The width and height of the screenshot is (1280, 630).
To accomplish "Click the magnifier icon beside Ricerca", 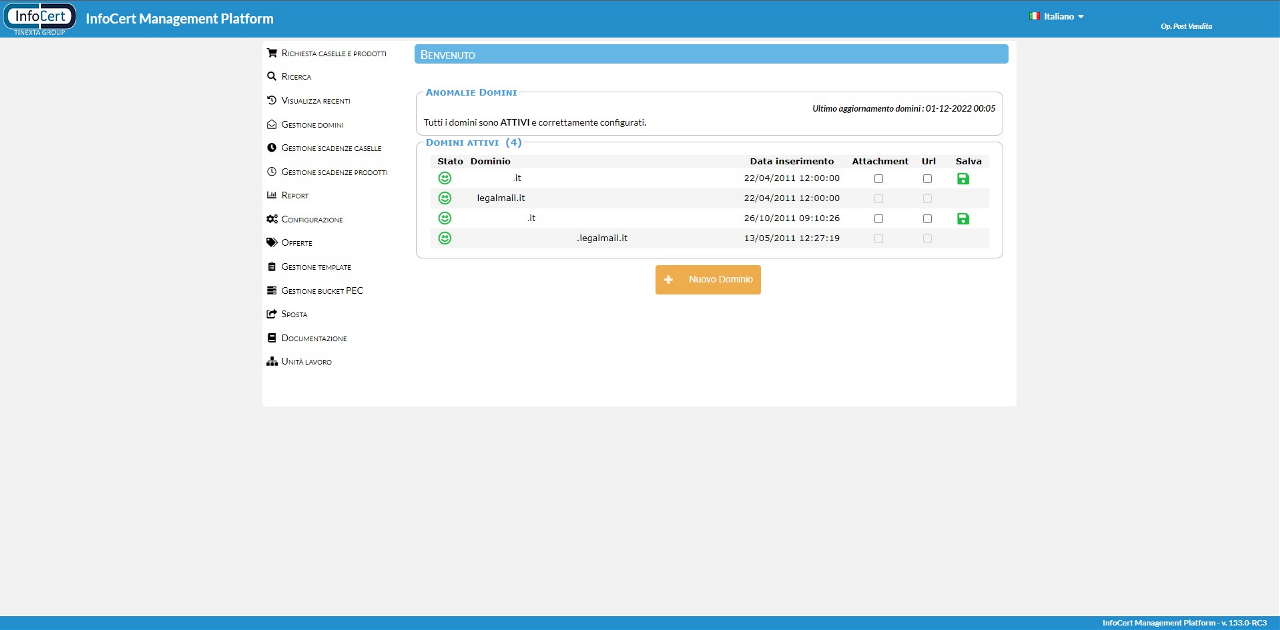I will click(x=272, y=76).
